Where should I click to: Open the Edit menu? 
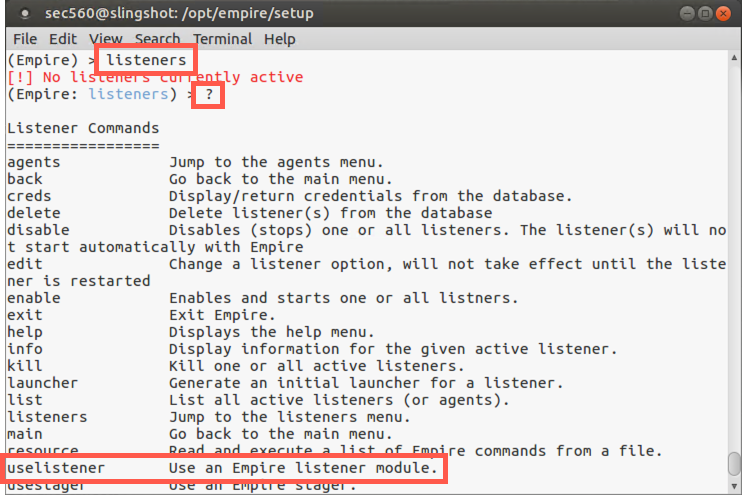click(x=63, y=39)
